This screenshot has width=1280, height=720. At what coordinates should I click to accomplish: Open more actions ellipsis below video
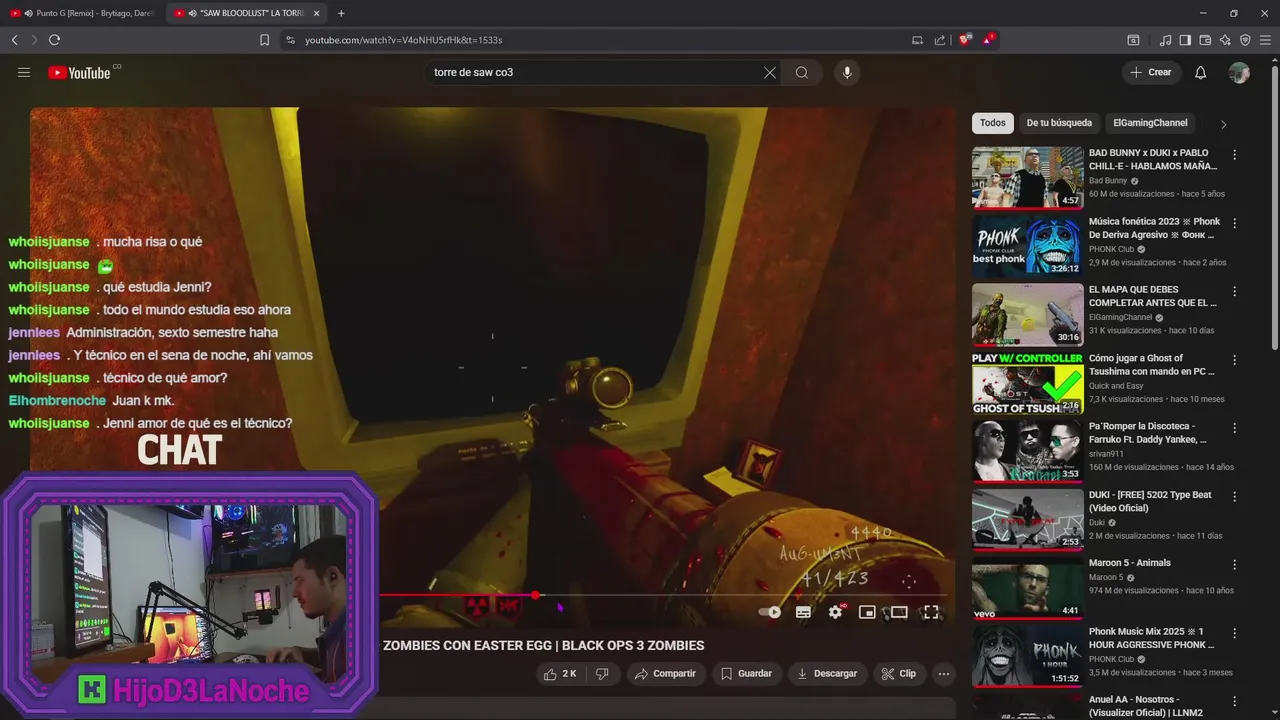943,674
